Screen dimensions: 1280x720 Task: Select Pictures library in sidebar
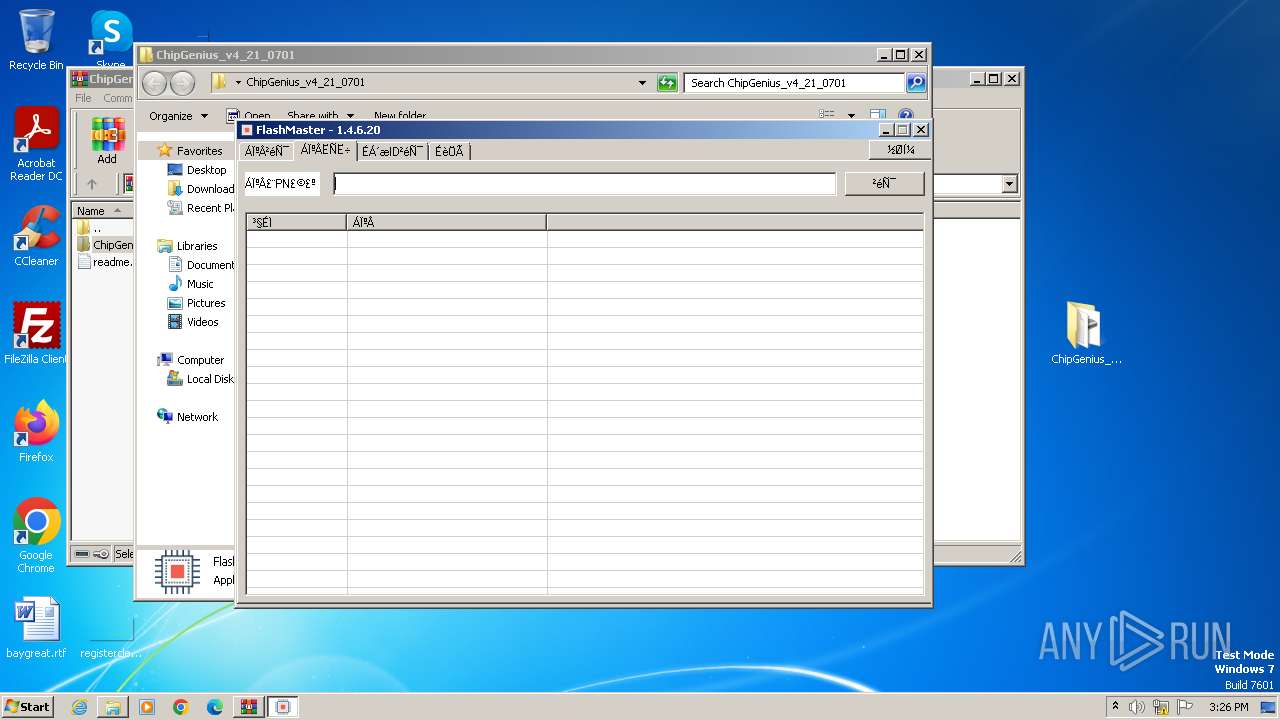coord(197,303)
